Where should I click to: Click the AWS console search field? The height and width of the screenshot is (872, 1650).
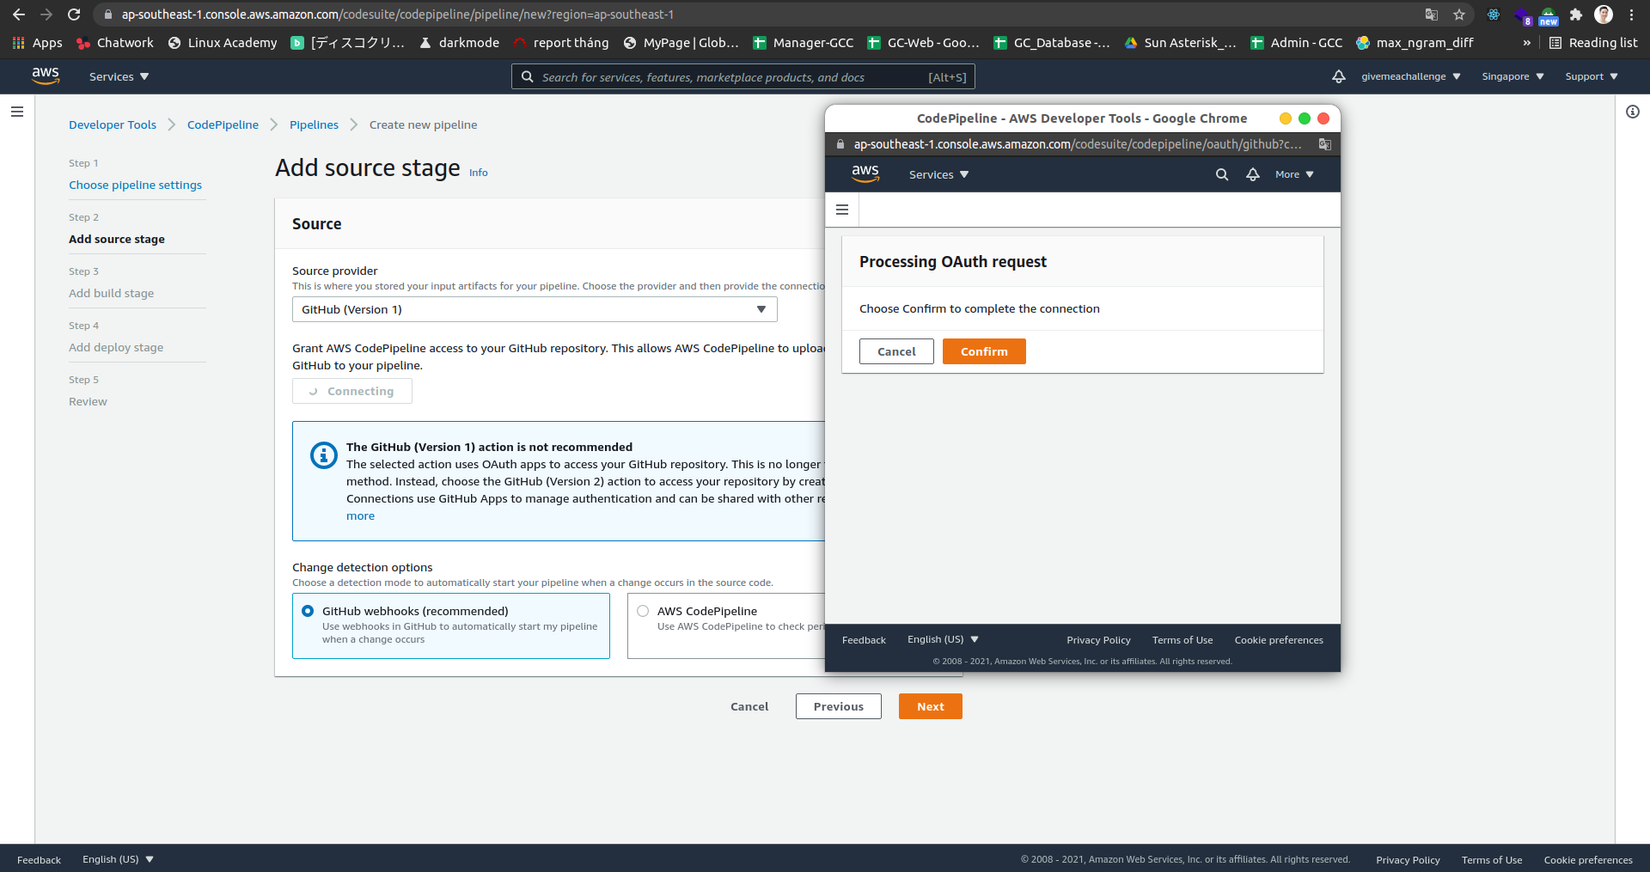point(743,77)
